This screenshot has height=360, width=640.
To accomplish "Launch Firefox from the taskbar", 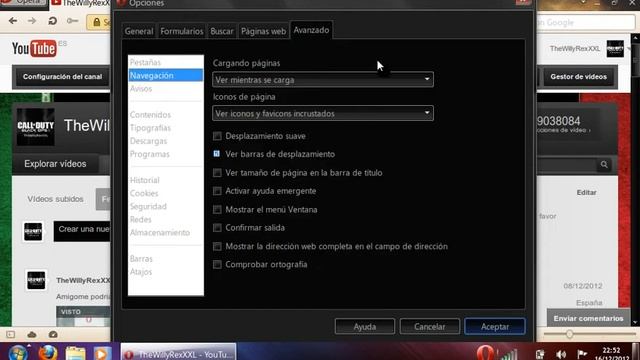I will (x=47, y=352).
